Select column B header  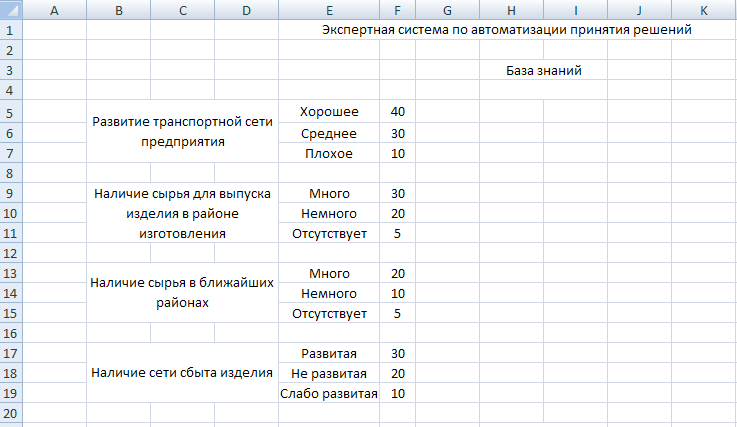(x=118, y=10)
